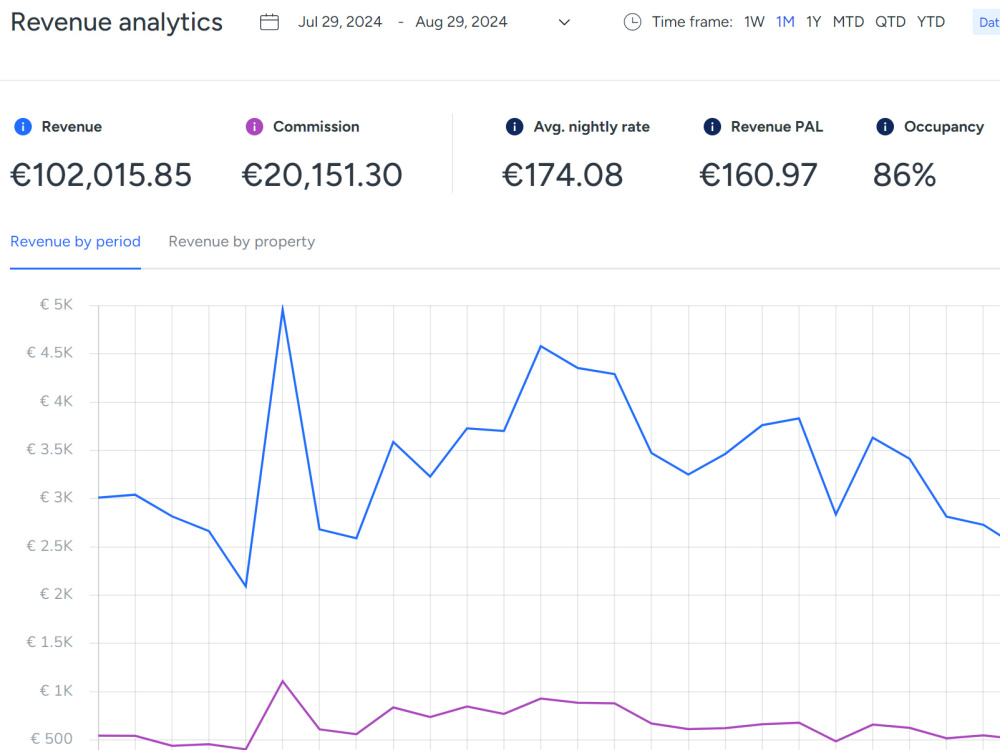Click the blue revenue line peak at €5K
The width and height of the screenshot is (1000, 750).
[x=283, y=307]
